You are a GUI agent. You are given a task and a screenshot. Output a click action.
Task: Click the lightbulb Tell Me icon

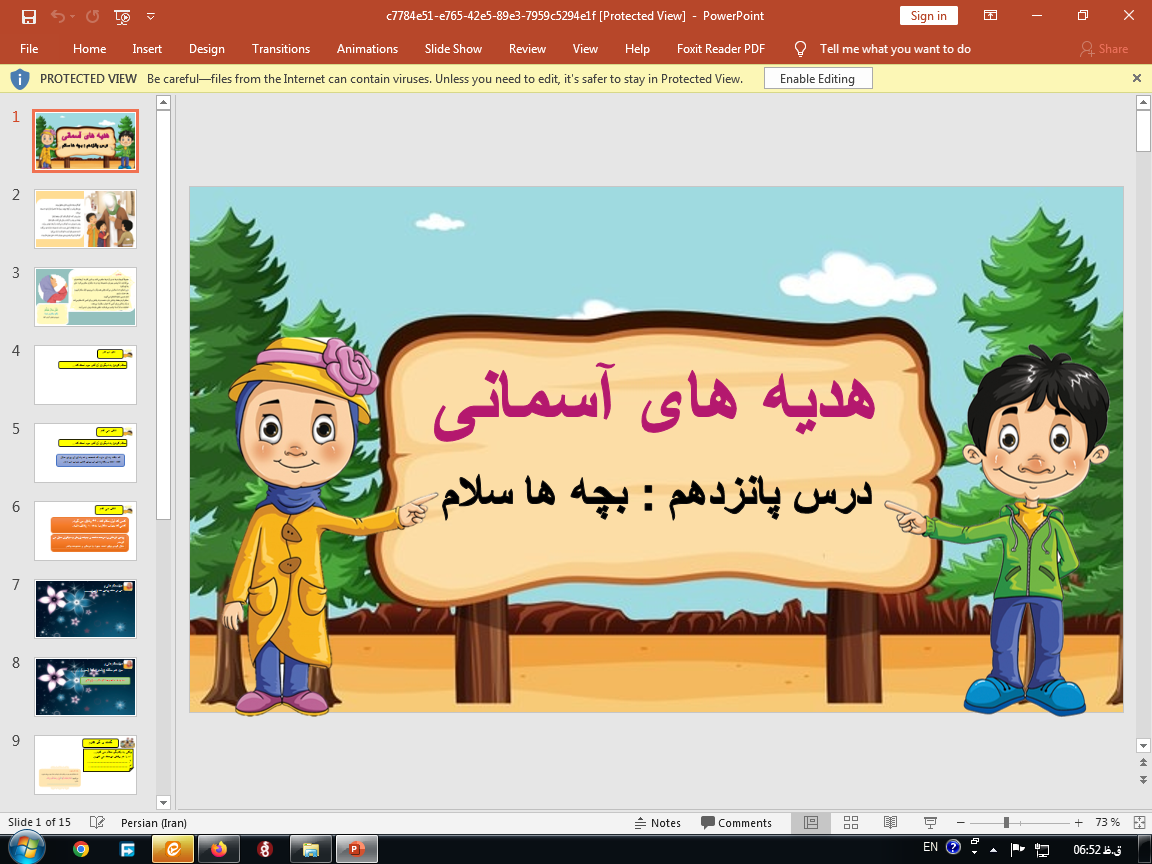[800, 48]
